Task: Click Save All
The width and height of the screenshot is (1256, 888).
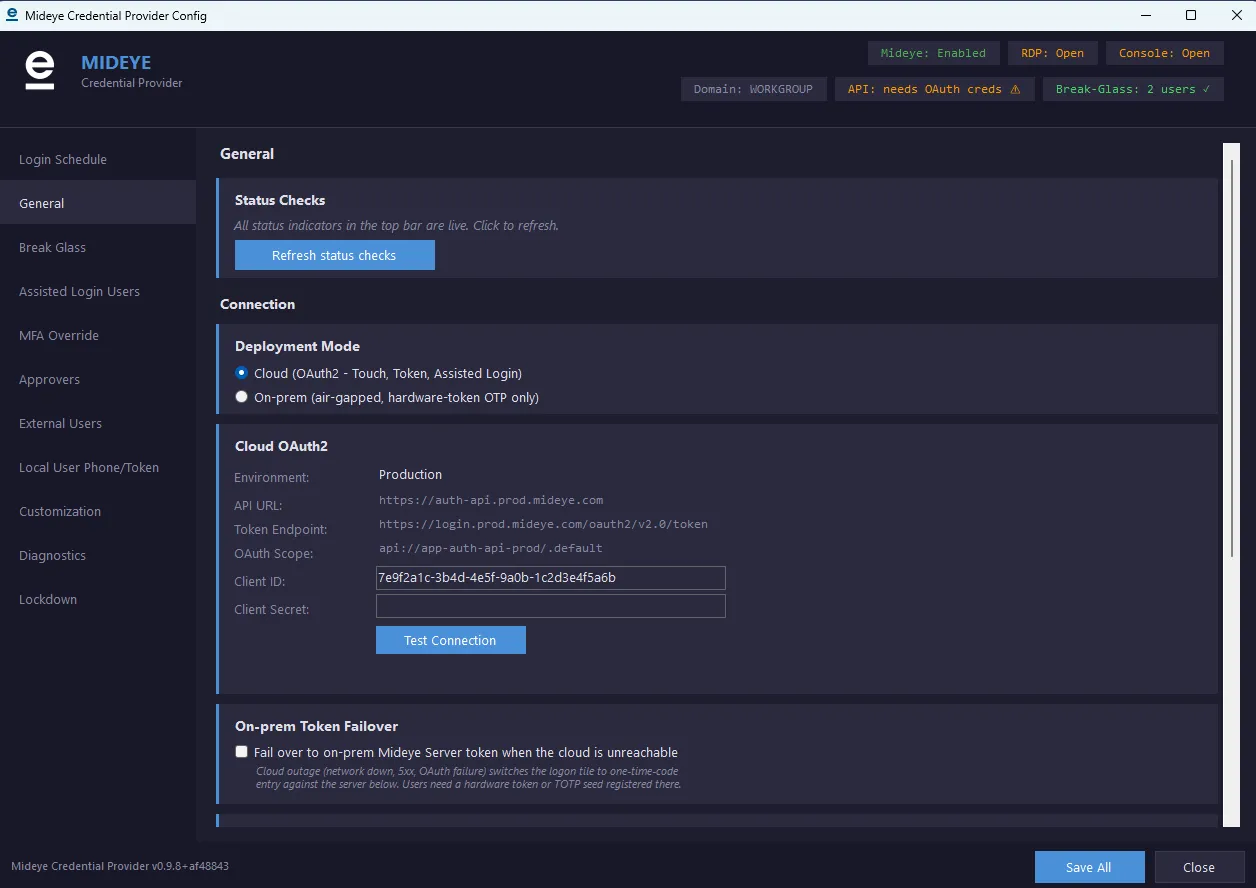Action: tap(1088, 867)
